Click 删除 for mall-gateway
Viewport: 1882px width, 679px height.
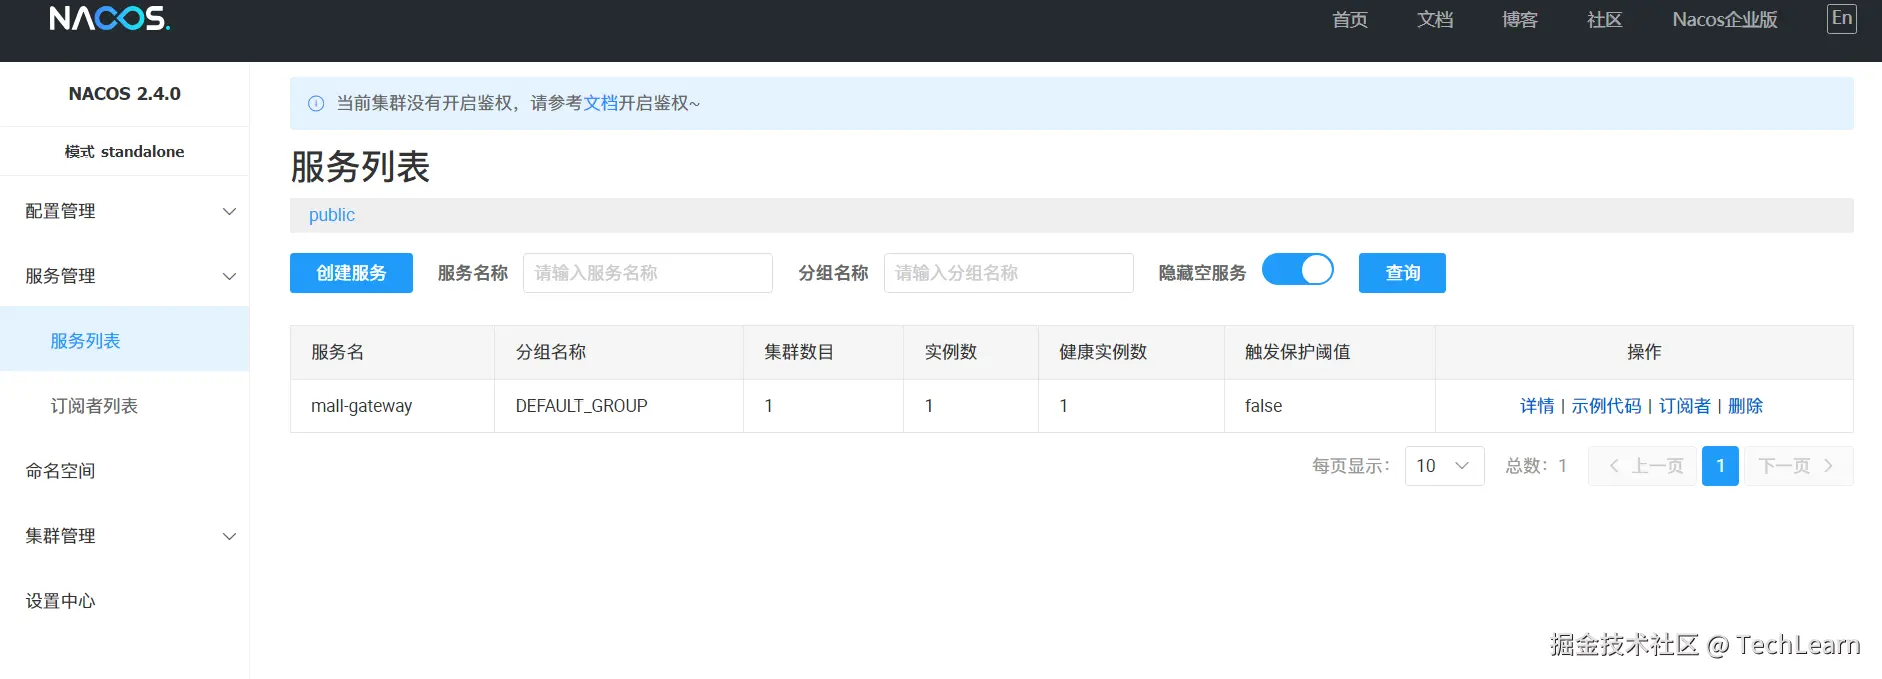point(1745,406)
